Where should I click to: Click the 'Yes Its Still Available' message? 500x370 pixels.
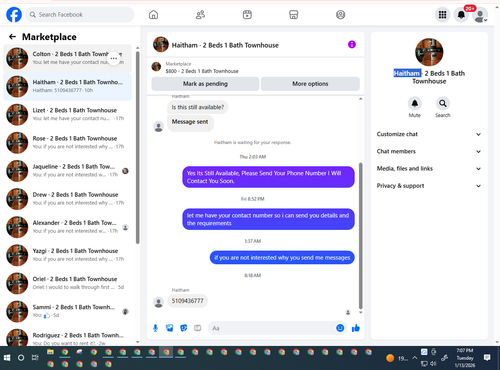point(268,177)
